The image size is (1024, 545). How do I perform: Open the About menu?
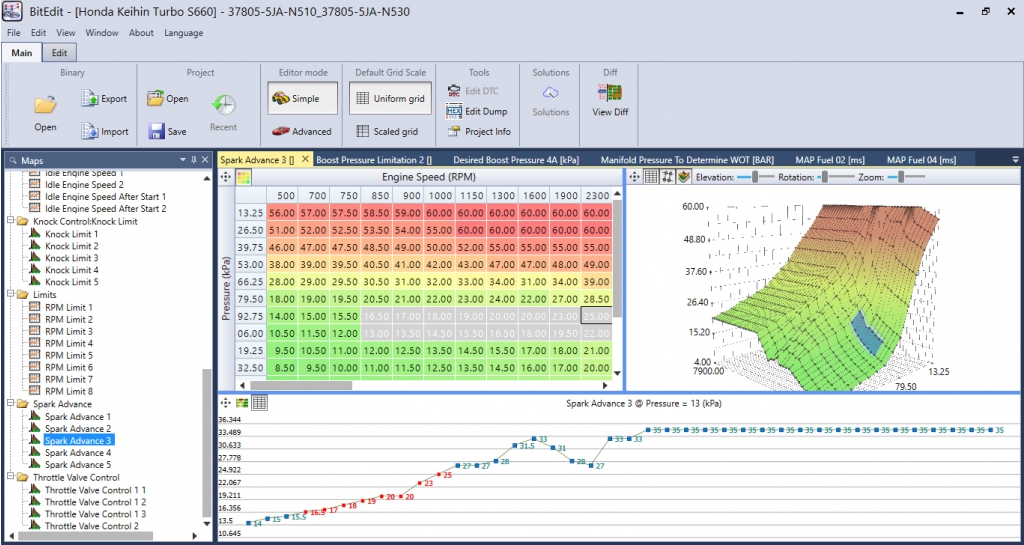141,33
